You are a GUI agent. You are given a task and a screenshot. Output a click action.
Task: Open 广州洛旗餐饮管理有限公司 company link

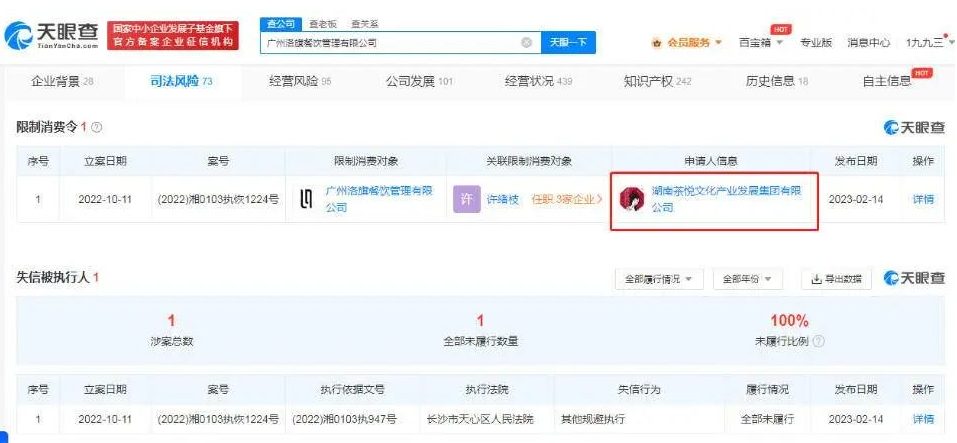379,199
